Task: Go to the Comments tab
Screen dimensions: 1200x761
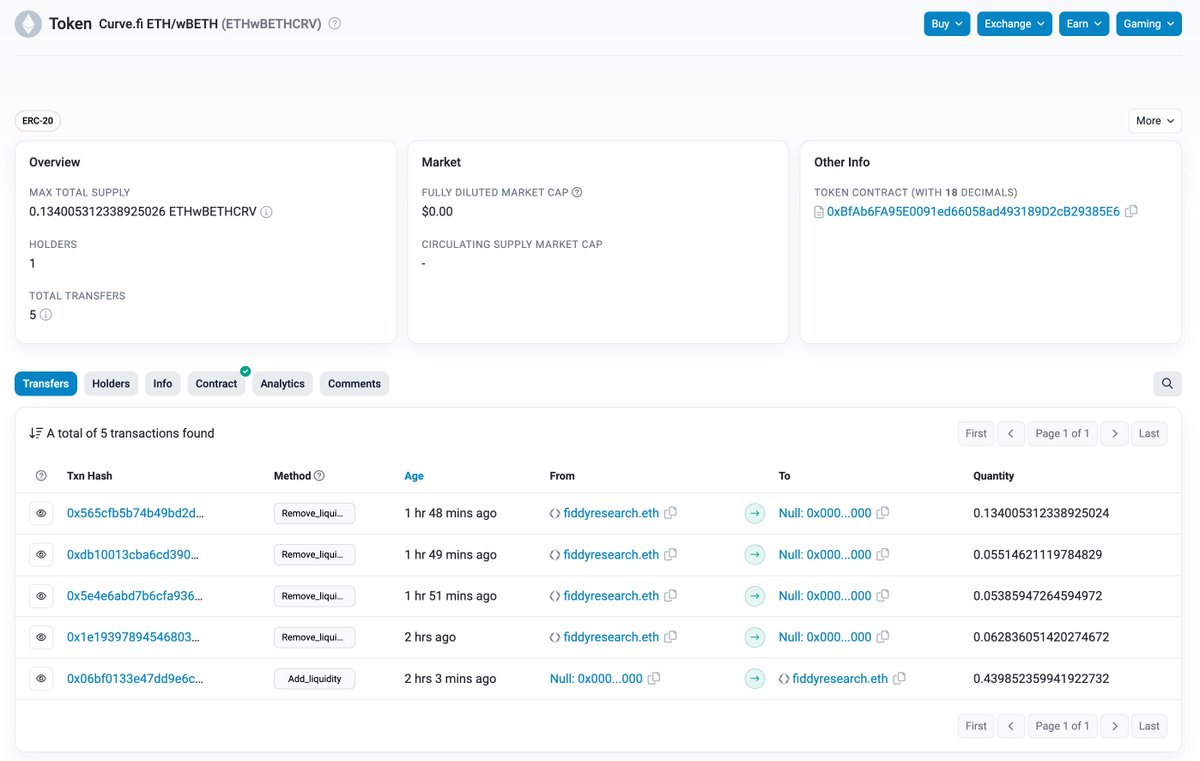Action: click(x=355, y=384)
